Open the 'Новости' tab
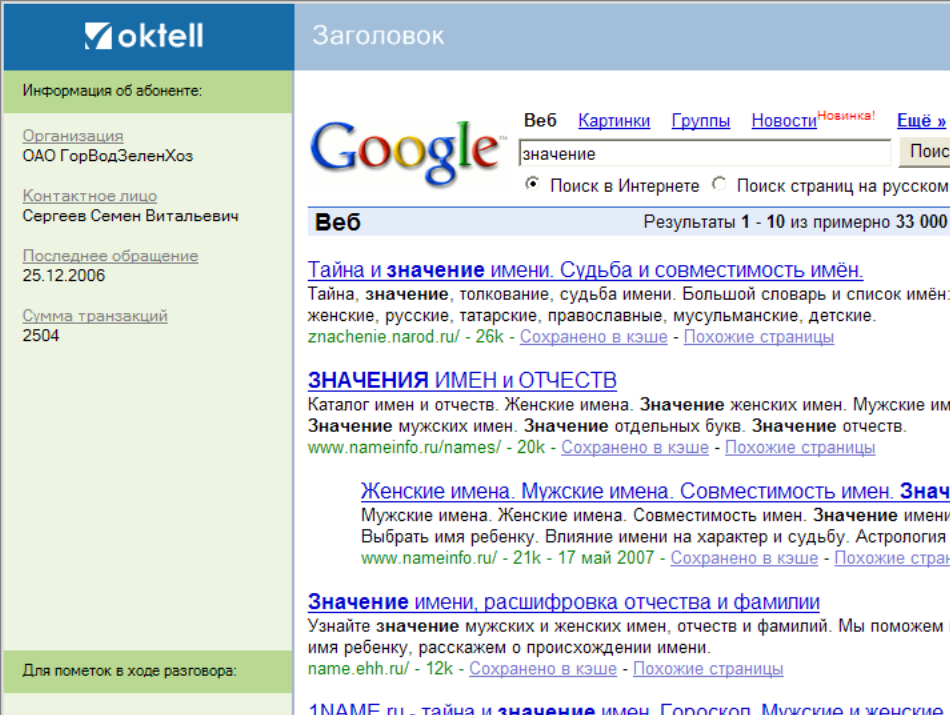 [x=784, y=121]
